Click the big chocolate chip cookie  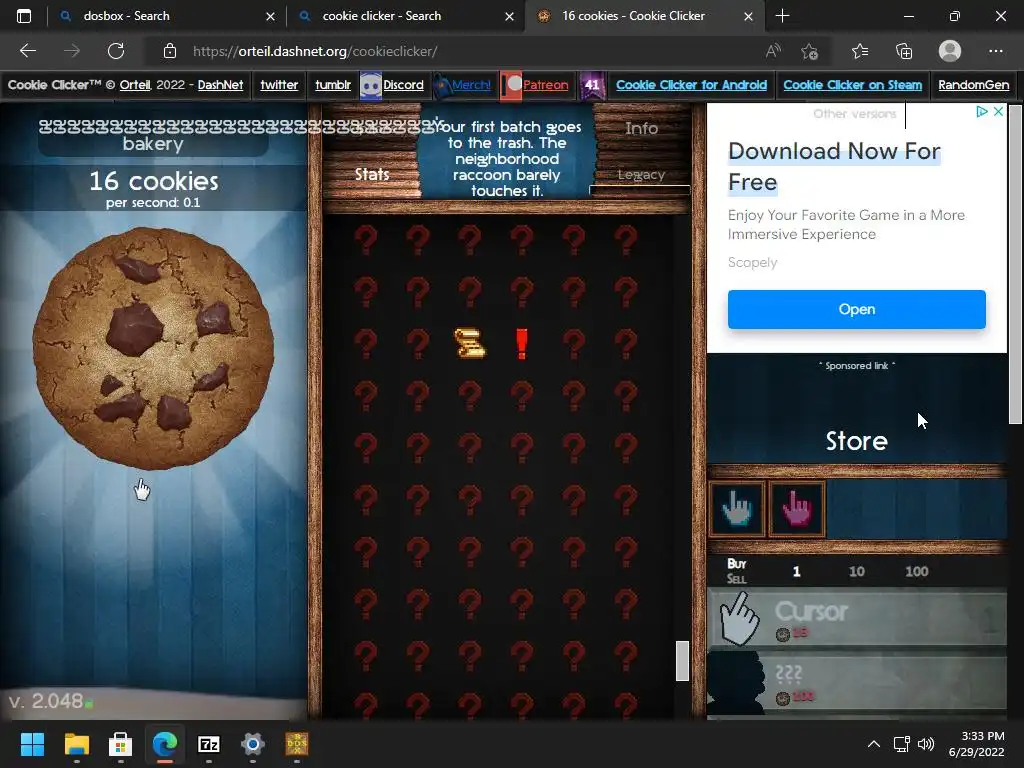pyautogui.click(x=153, y=348)
